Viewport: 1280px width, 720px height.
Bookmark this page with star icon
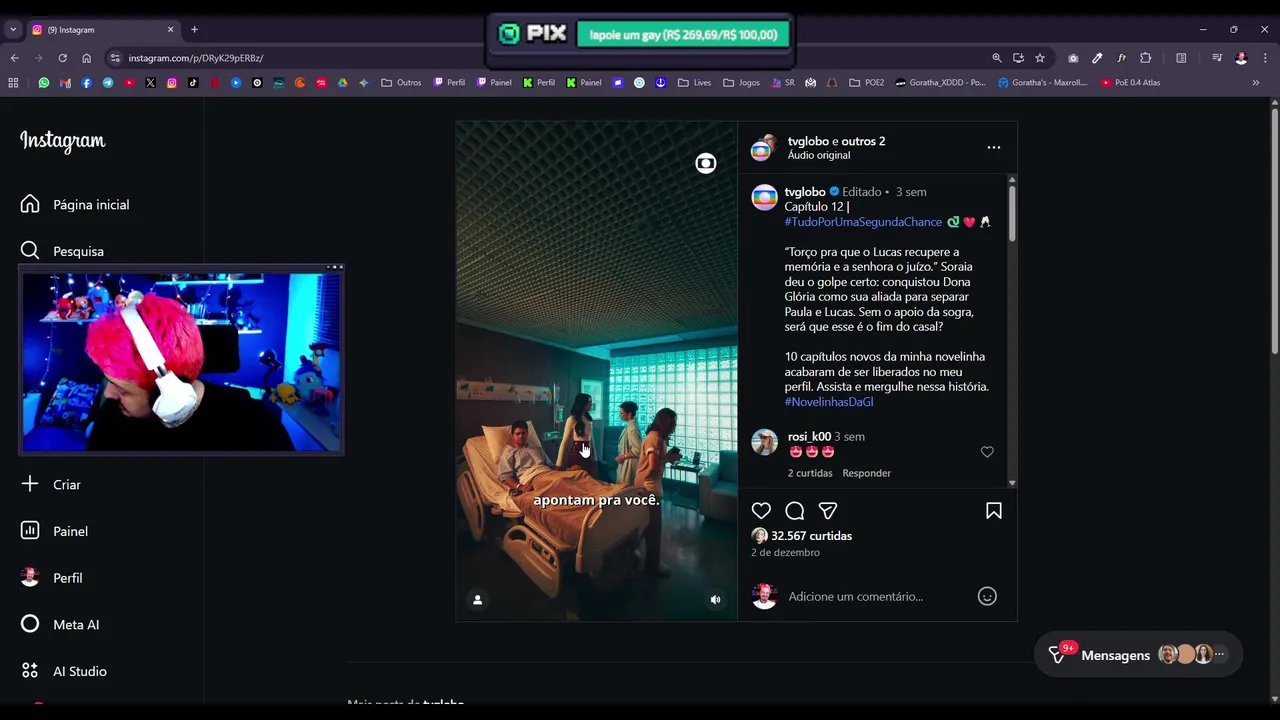(1040, 58)
